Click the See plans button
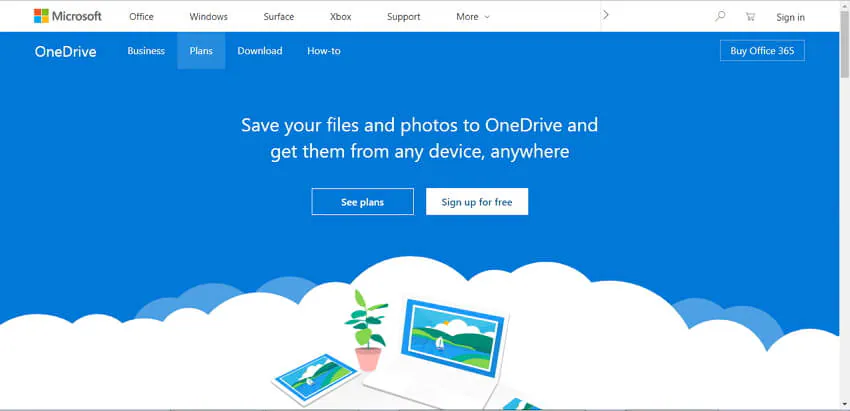The height and width of the screenshot is (411, 850). click(363, 202)
